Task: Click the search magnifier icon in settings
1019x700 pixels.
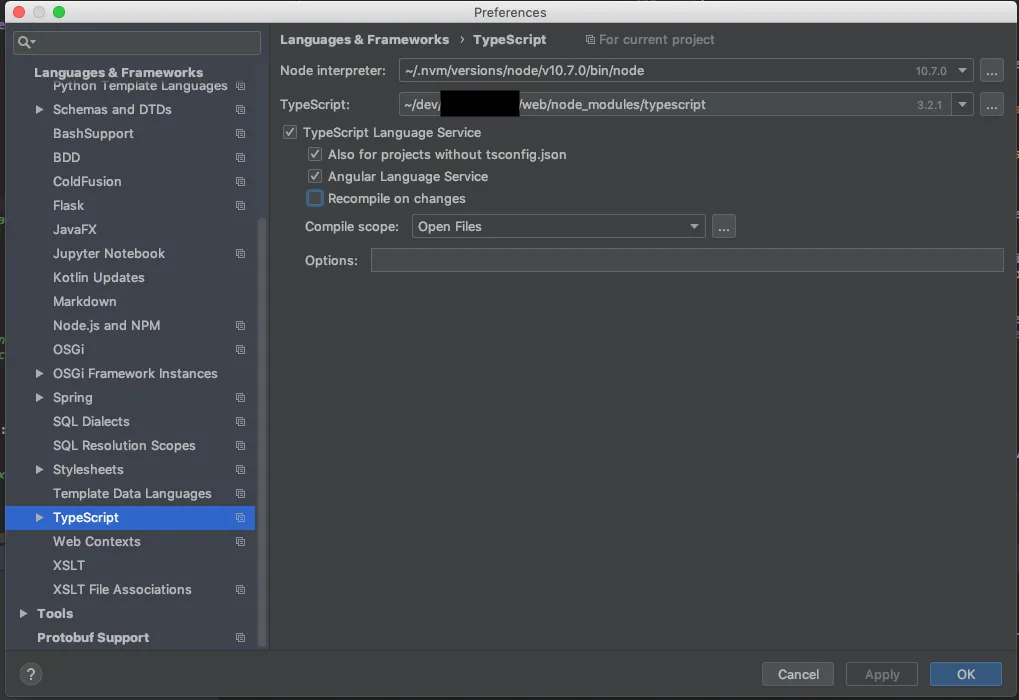Action: pyautogui.click(x=25, y=42)
